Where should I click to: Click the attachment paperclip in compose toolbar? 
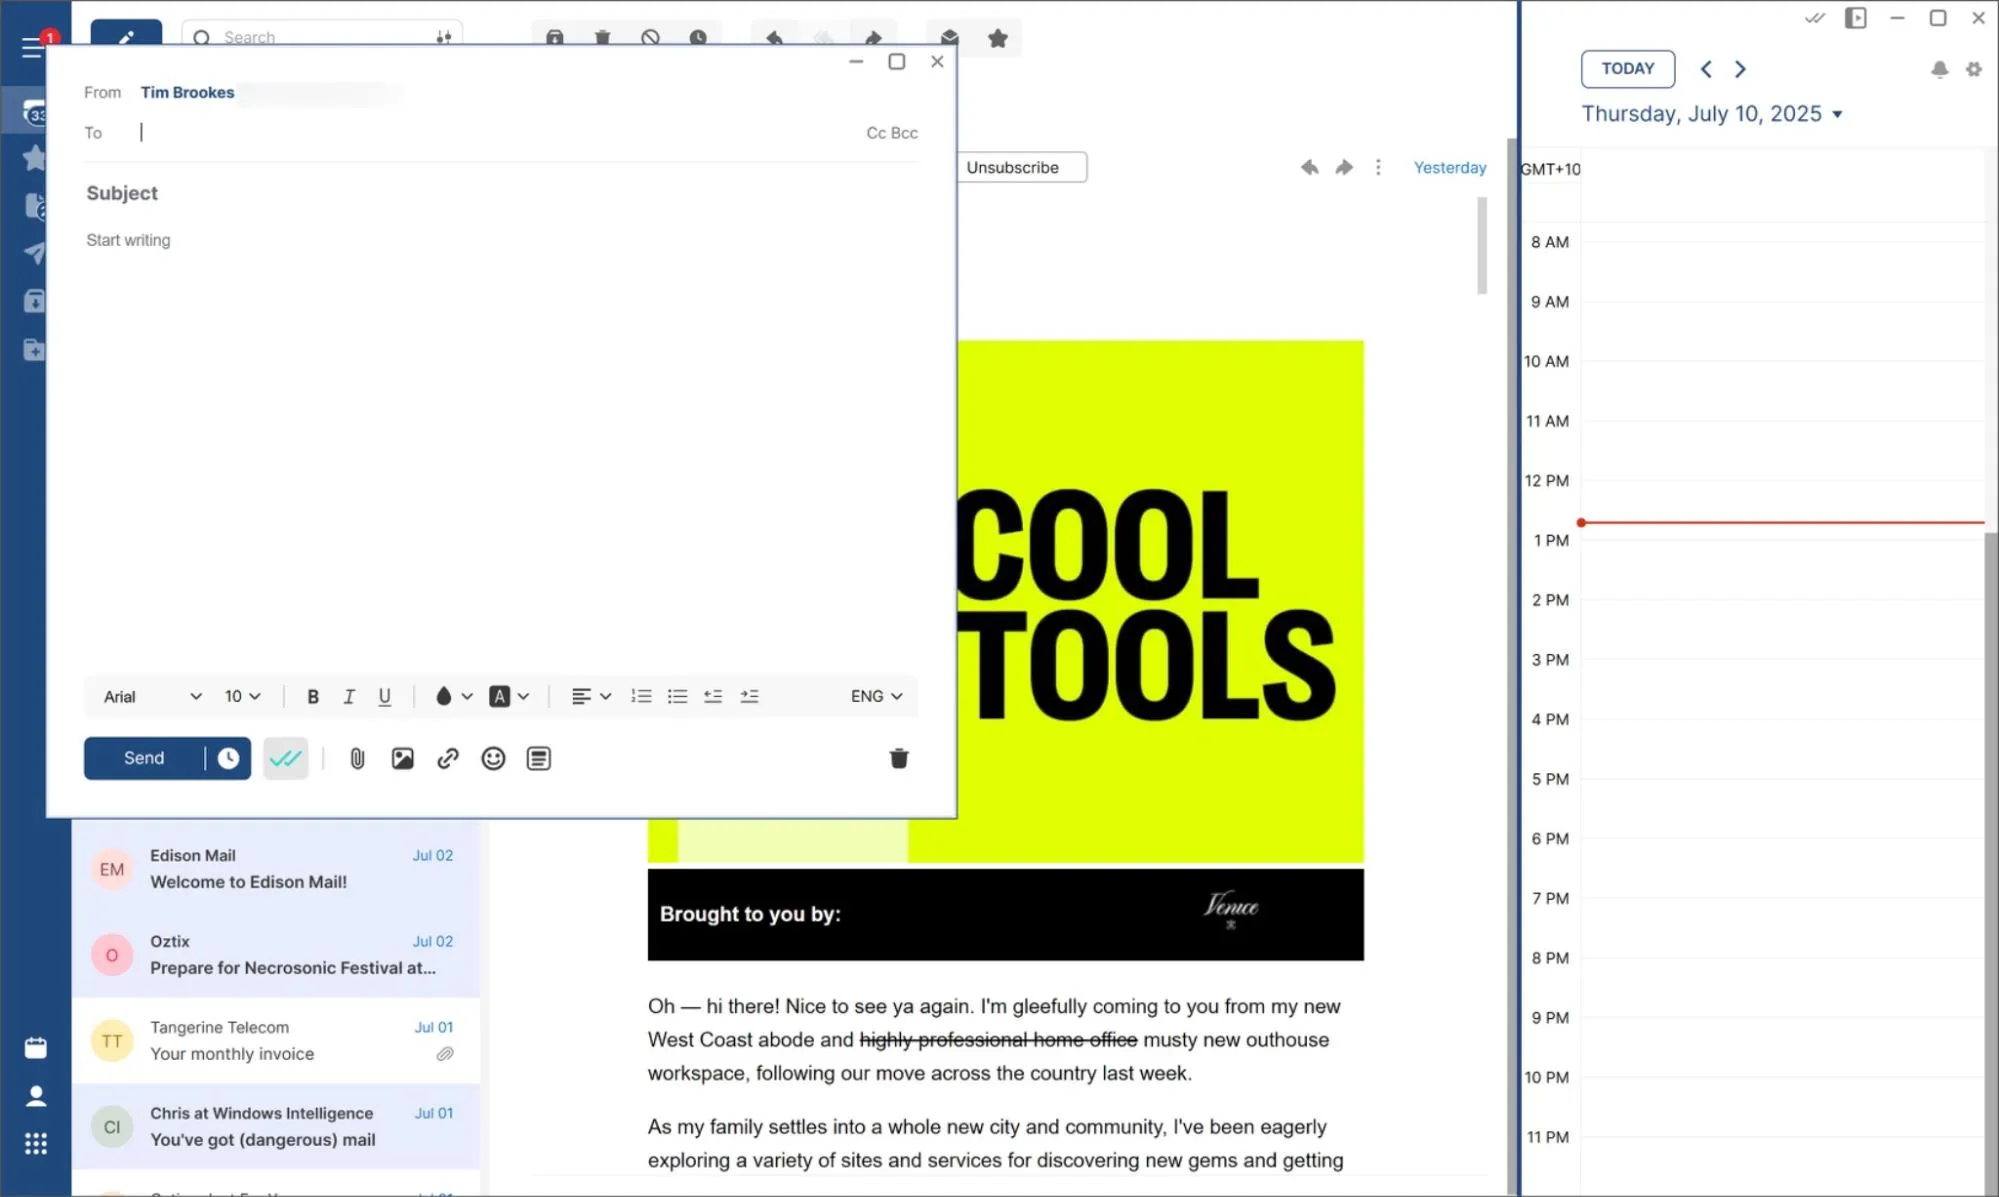[356, 758]
